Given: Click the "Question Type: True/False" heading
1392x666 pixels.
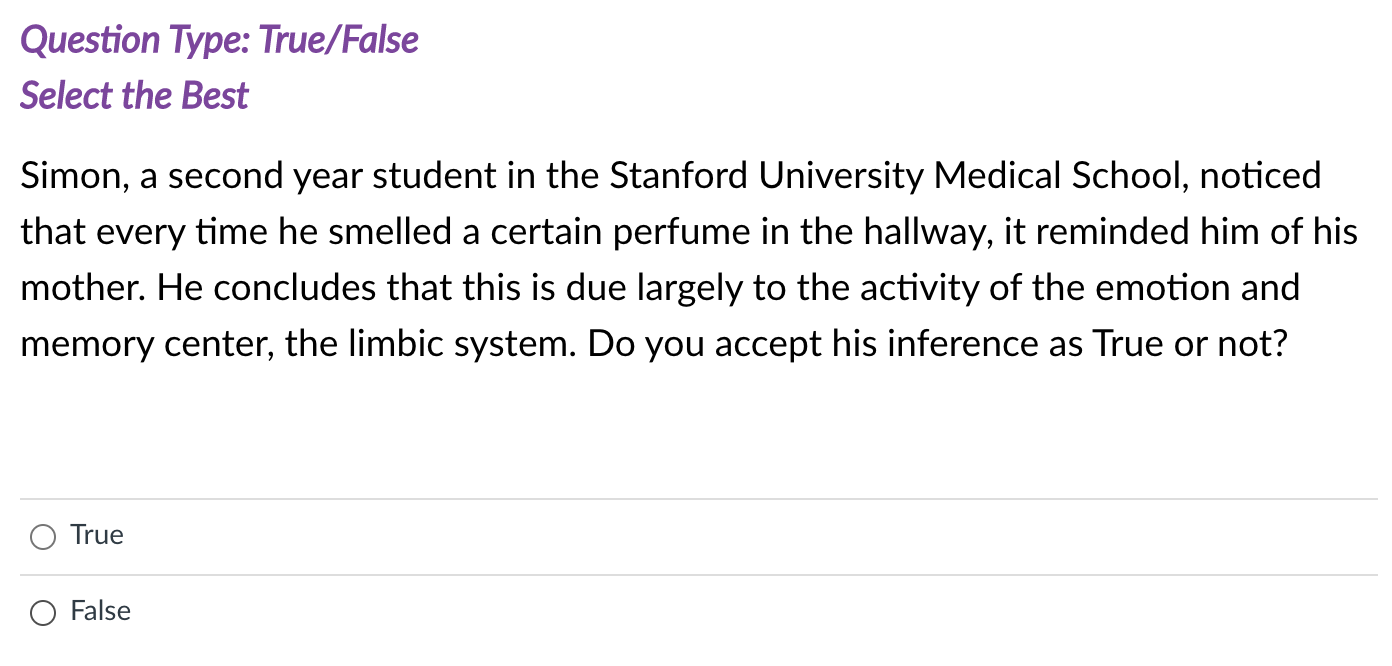Looking at the screenshot, I should [219, 41].
